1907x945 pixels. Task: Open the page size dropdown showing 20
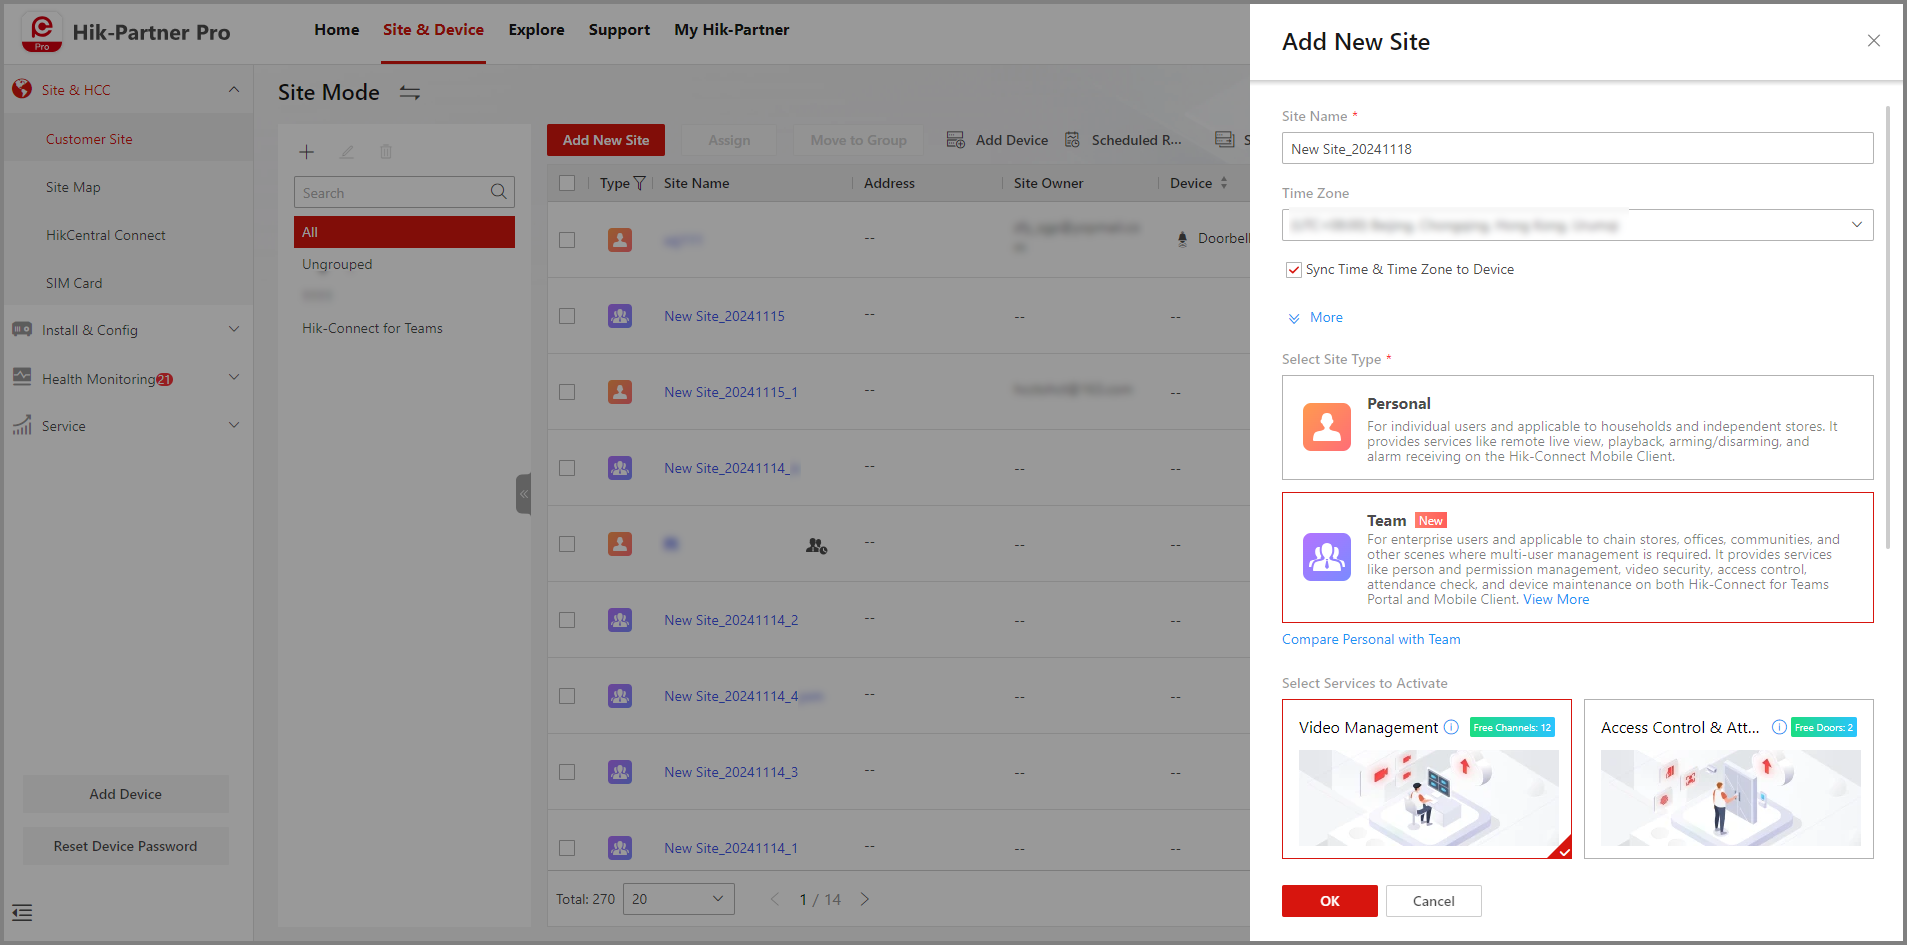click(678, 899)
